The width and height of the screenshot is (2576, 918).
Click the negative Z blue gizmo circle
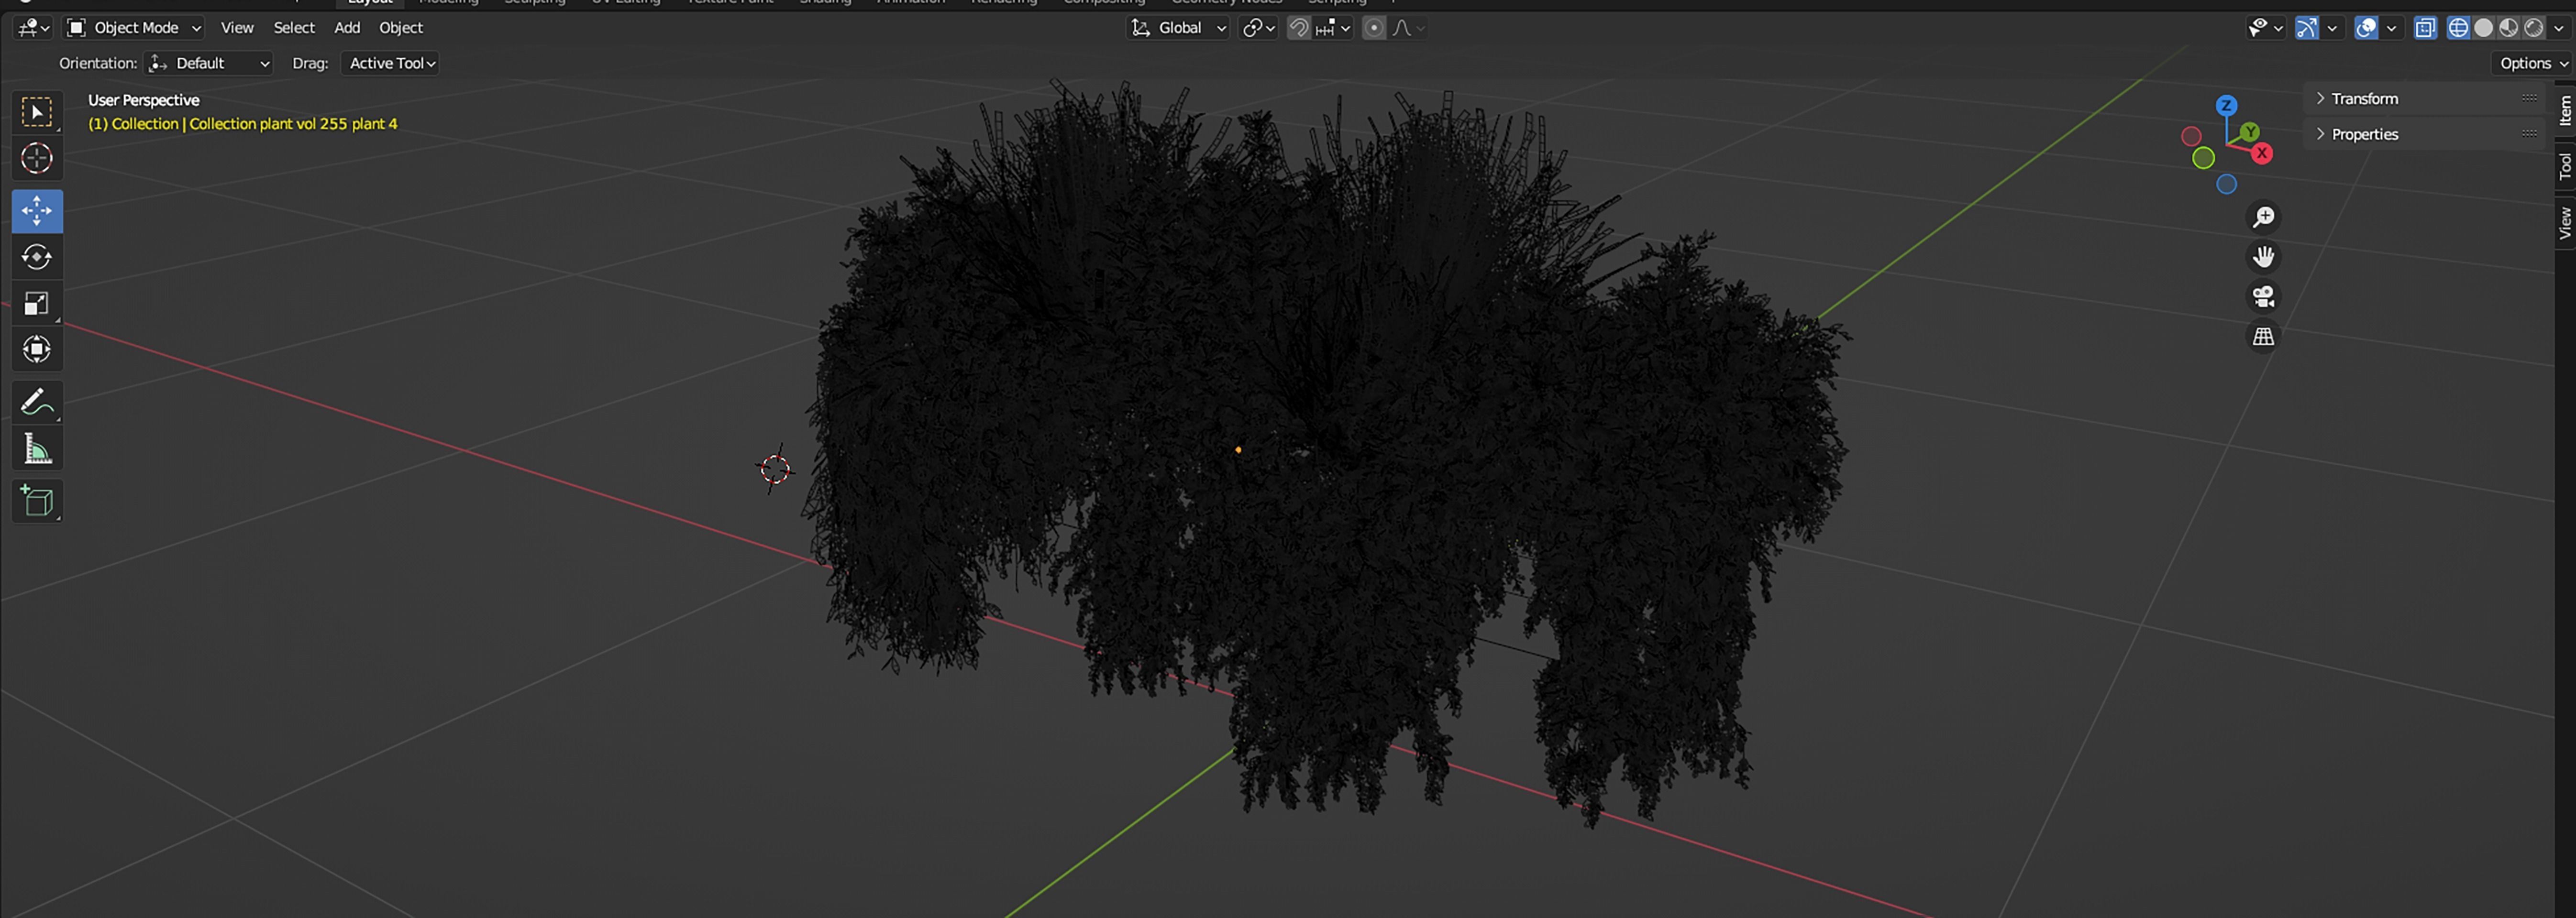coord(2226,184)
